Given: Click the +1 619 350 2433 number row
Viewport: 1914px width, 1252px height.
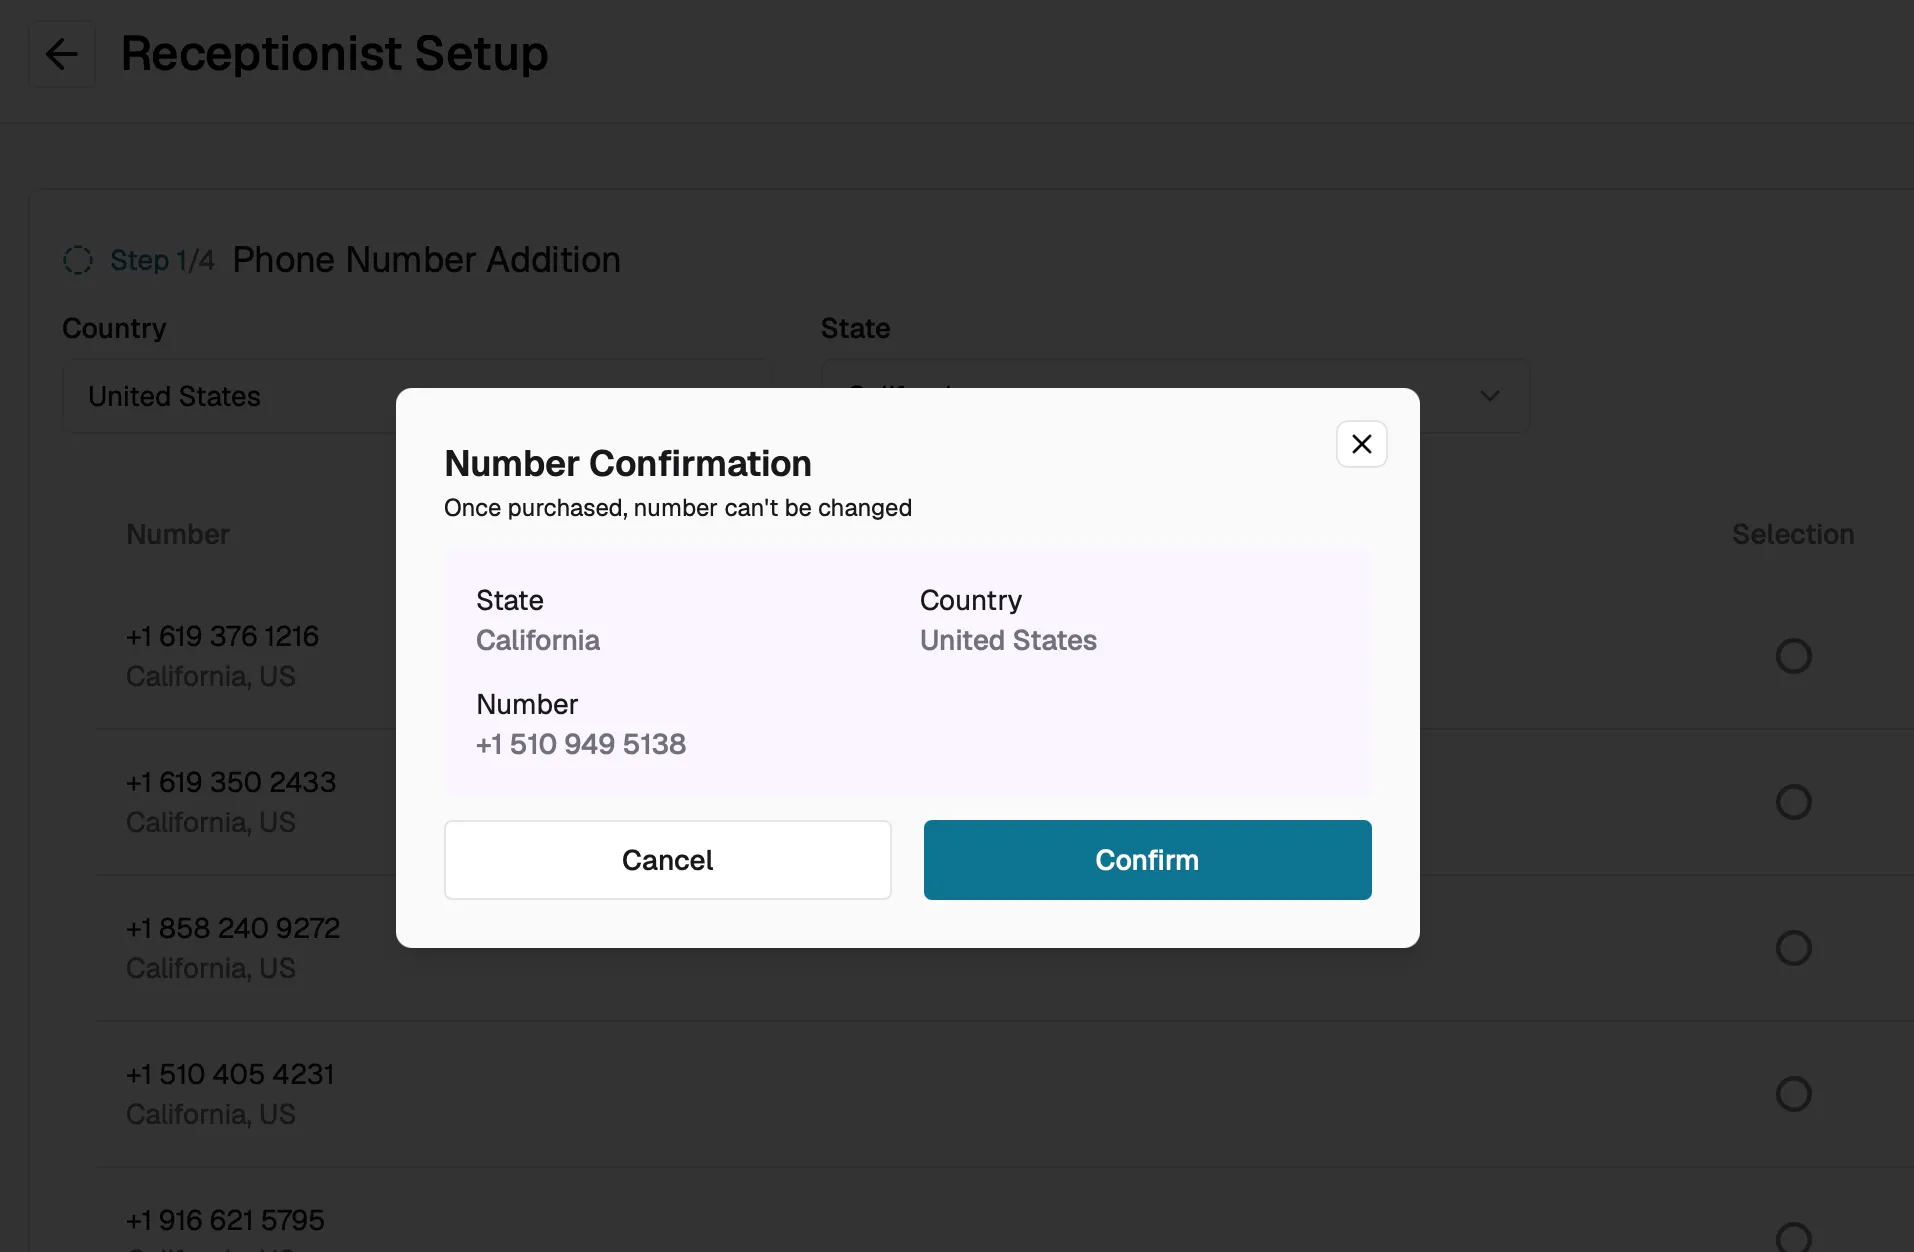Looking at the screenshot, I should point(1004,802).
